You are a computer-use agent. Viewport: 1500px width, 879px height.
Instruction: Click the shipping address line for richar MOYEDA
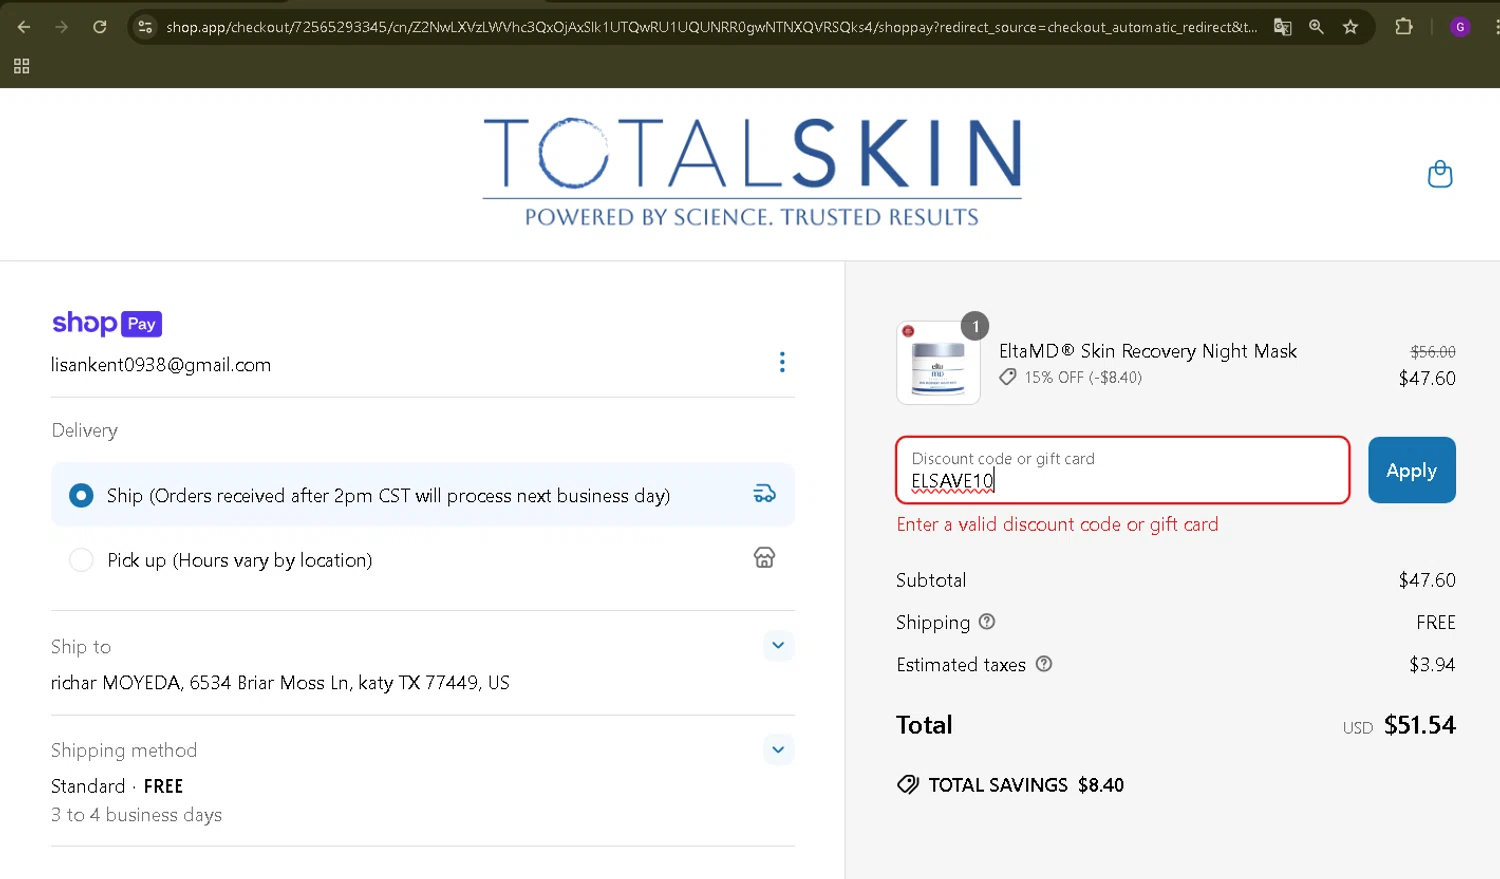(280, 683)
